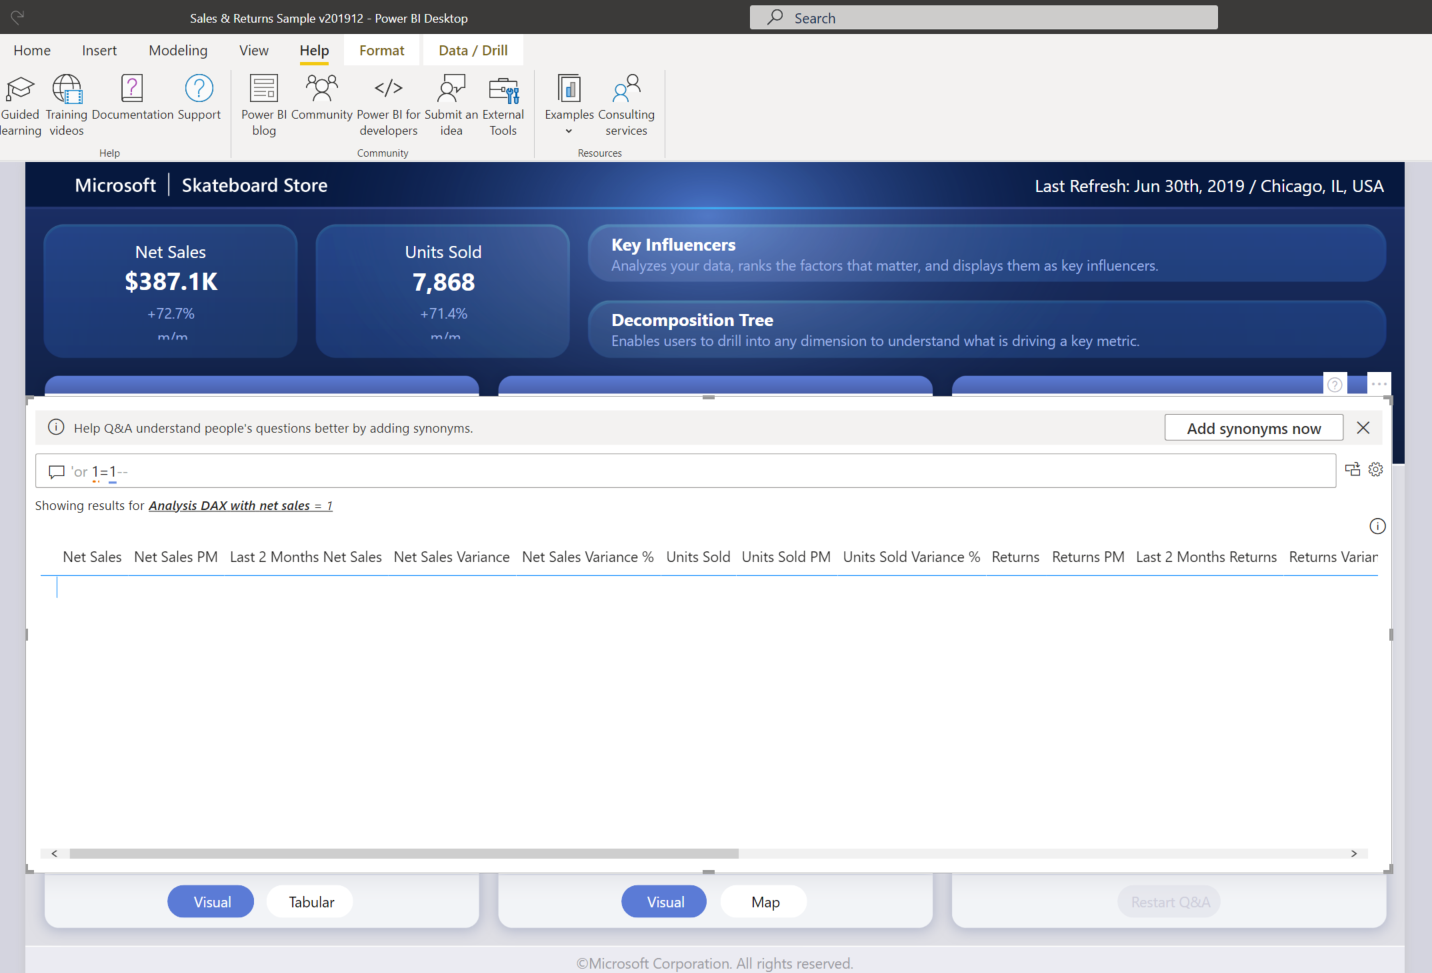Switch to the Modeling tab
This screenshot has height=973, width=1432.
pos(178,51)
